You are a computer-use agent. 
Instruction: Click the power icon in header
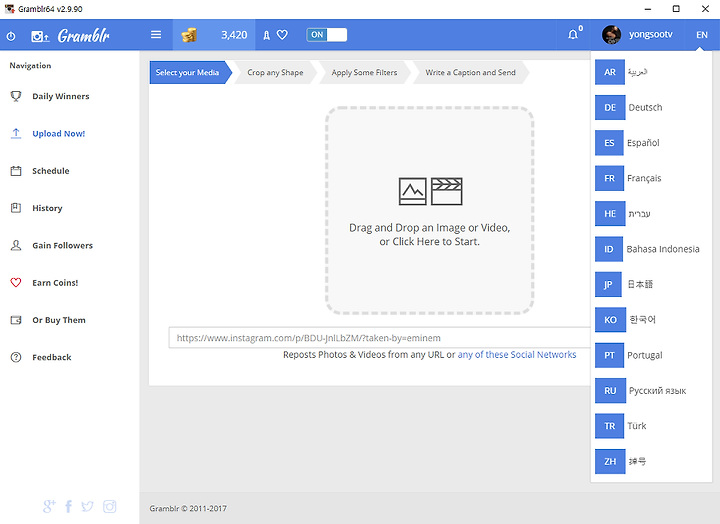pos(11,35)
